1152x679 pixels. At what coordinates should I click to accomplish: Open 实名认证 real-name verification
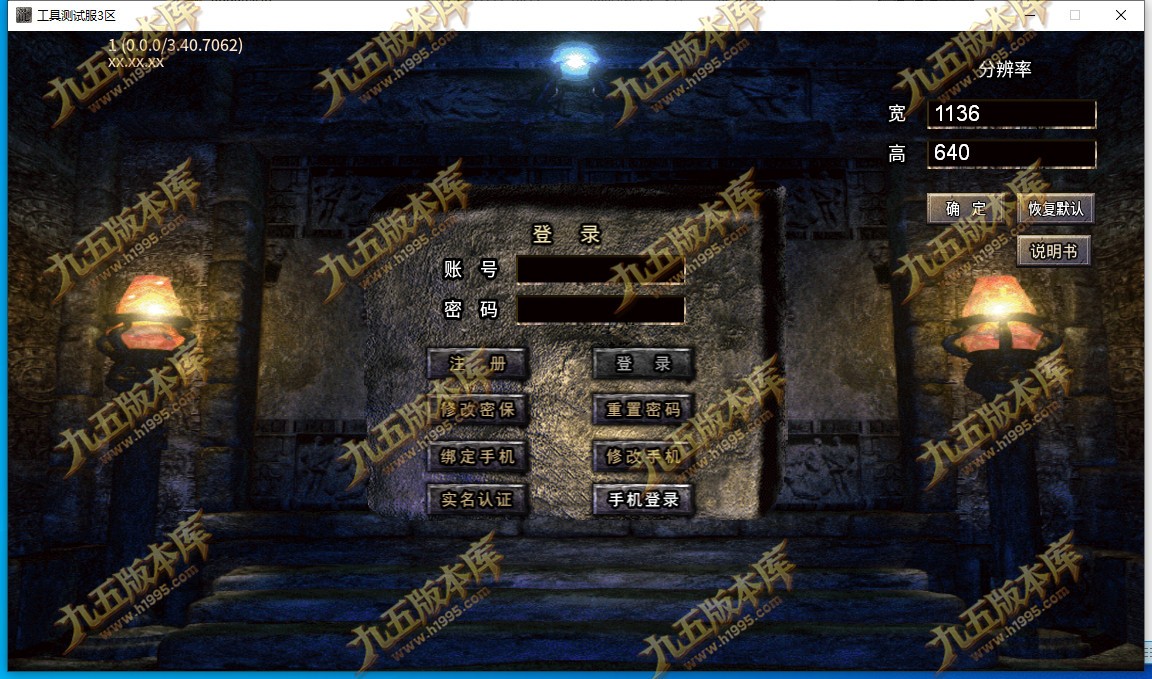click(477, 500)
